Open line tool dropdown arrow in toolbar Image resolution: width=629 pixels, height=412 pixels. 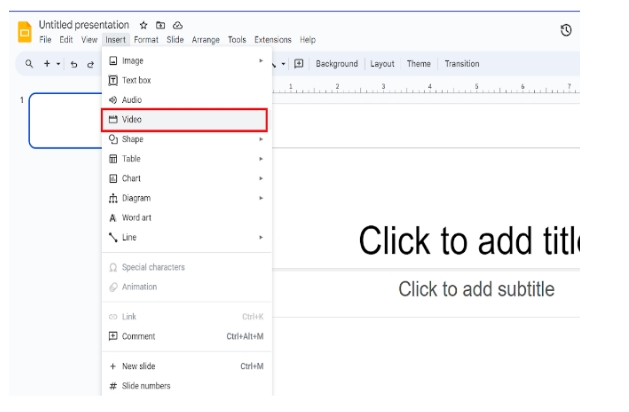click(283, 64)
